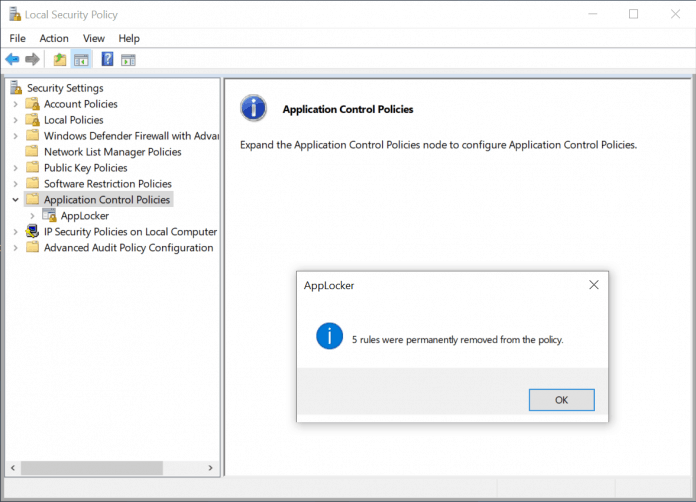Click the Application Control Policies folder icon
Screen dimensions: 696x502
coord(32,199)
